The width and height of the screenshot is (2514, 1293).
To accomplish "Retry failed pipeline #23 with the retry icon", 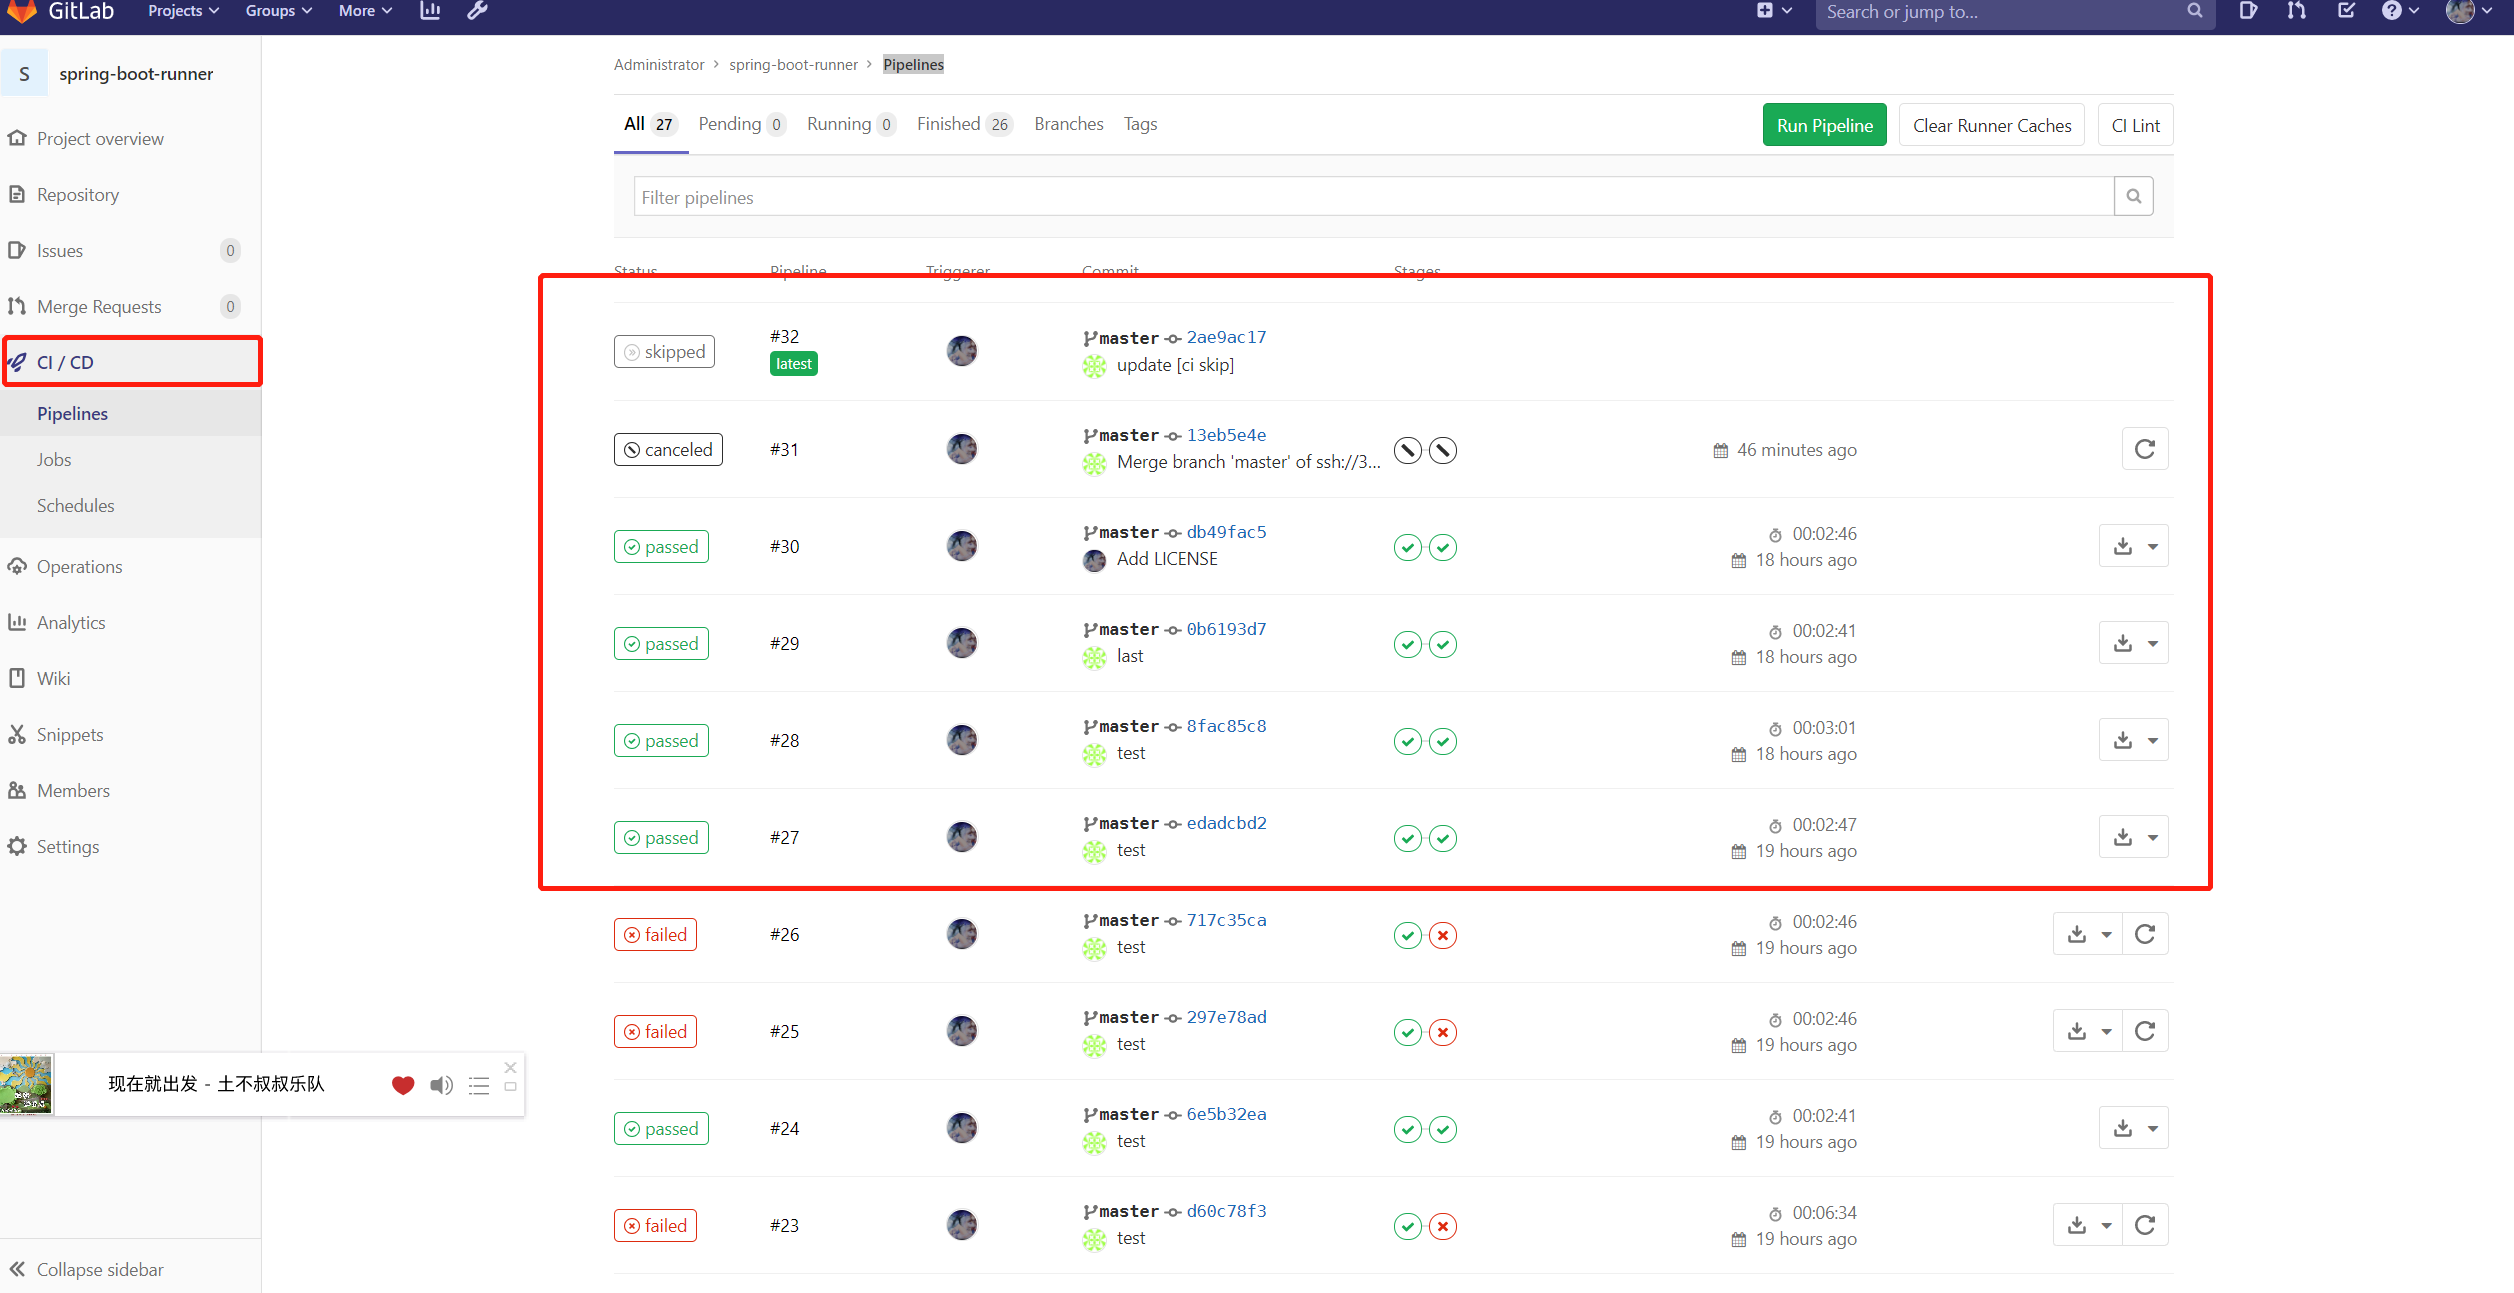I will pos(2144,1225).
